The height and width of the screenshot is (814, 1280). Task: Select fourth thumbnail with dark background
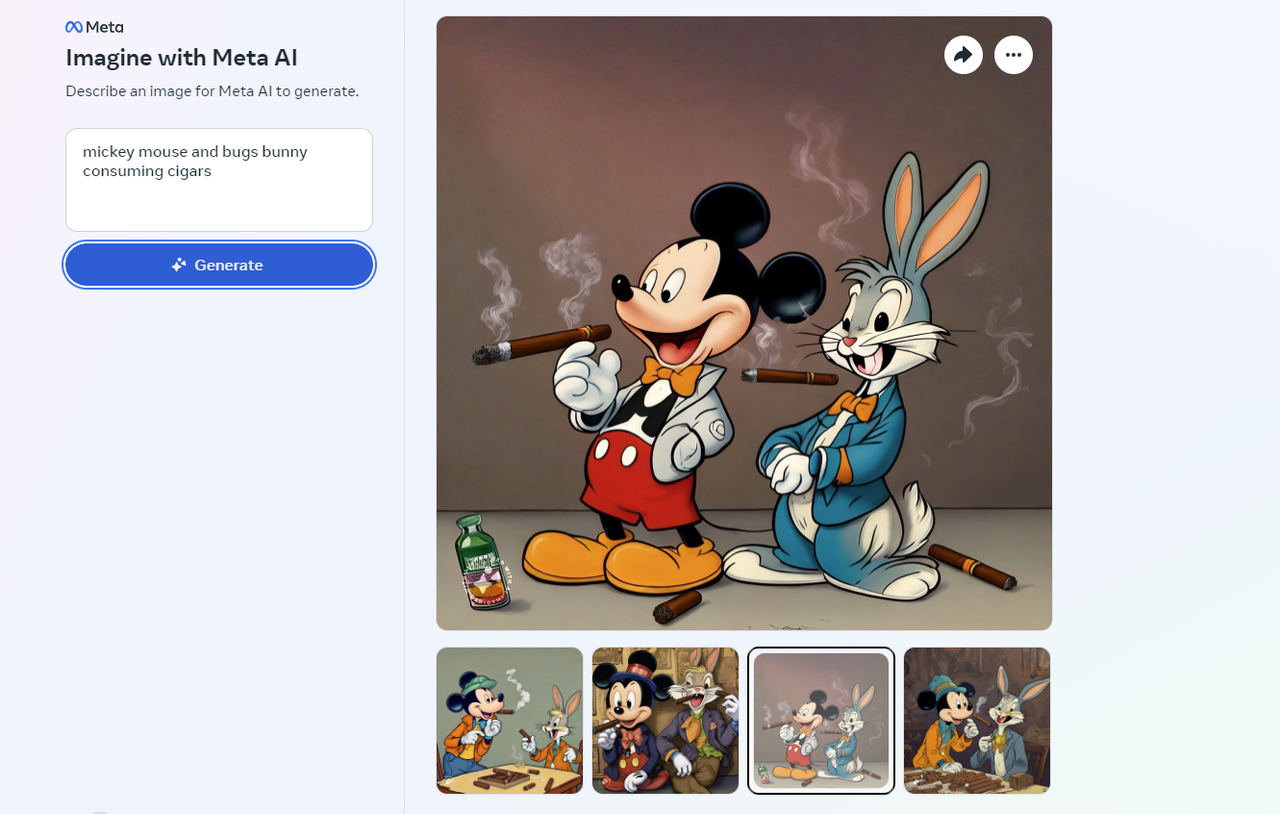tap(977, 720)
